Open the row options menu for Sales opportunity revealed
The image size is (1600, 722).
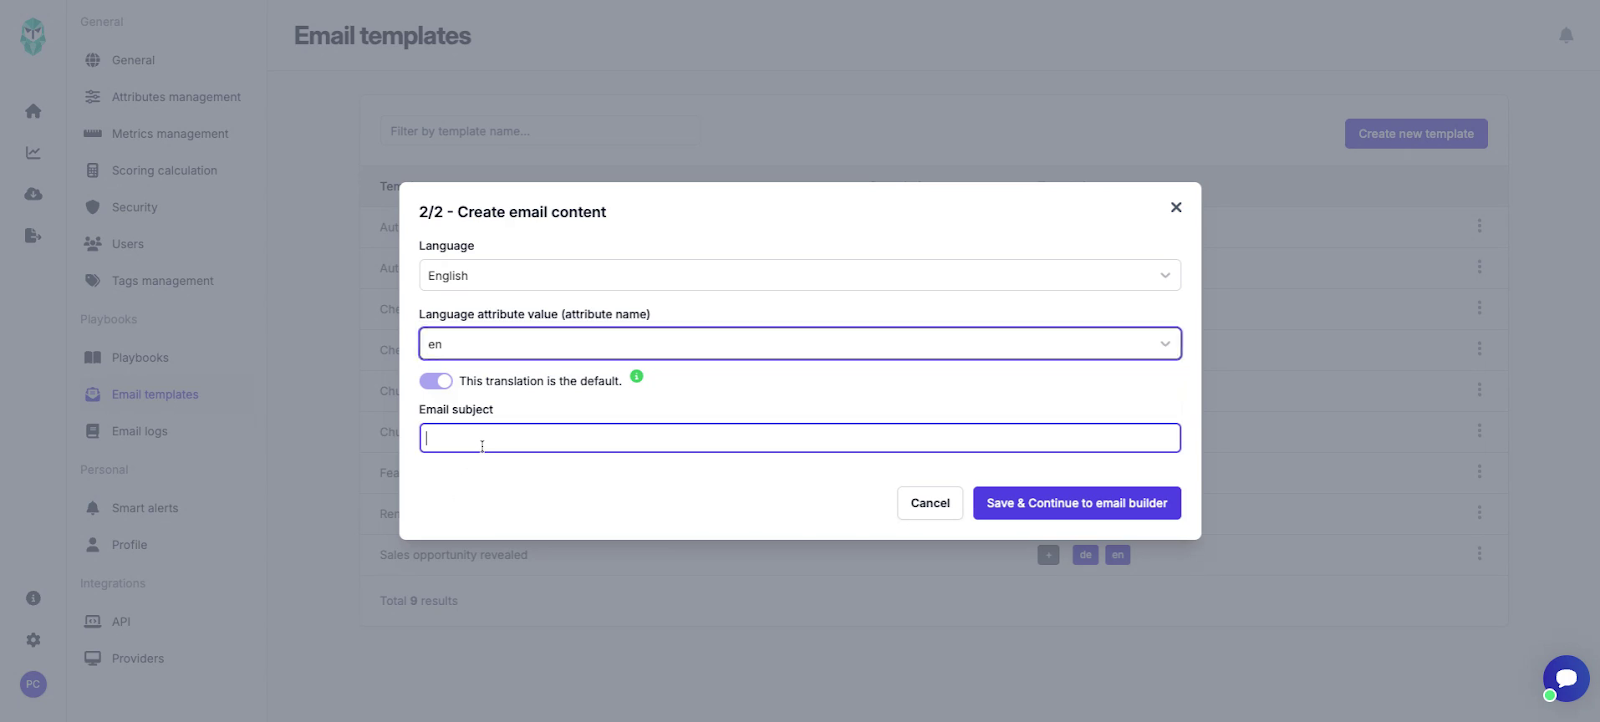[1480, 554]
